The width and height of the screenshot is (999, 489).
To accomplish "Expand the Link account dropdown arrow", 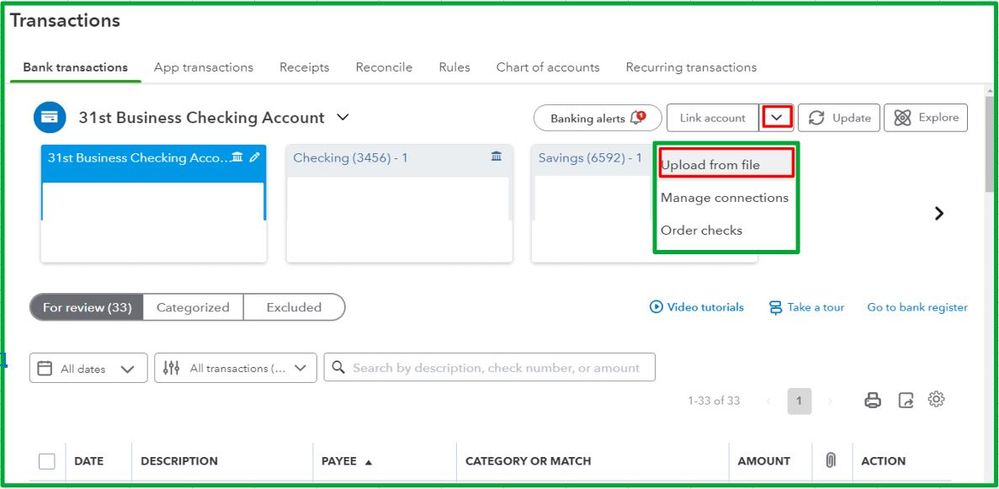I will click(x=777, y=117).
